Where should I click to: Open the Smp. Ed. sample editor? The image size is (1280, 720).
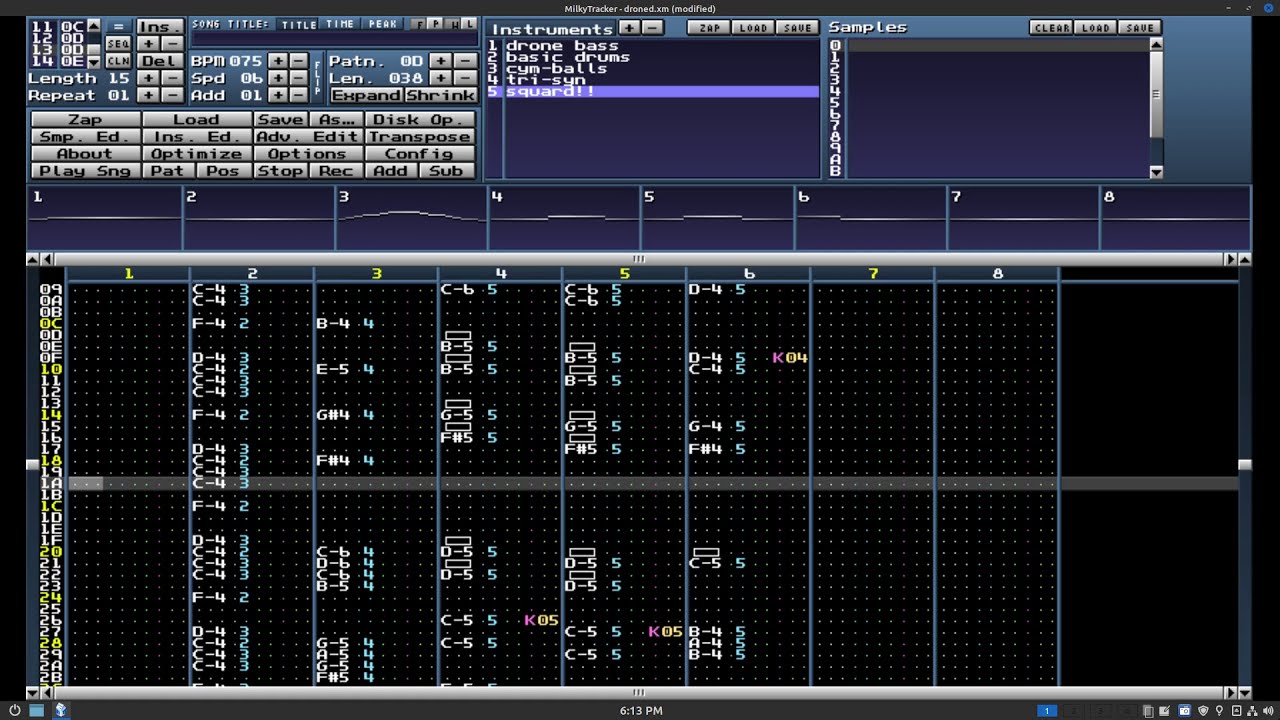tap(85, 137)
